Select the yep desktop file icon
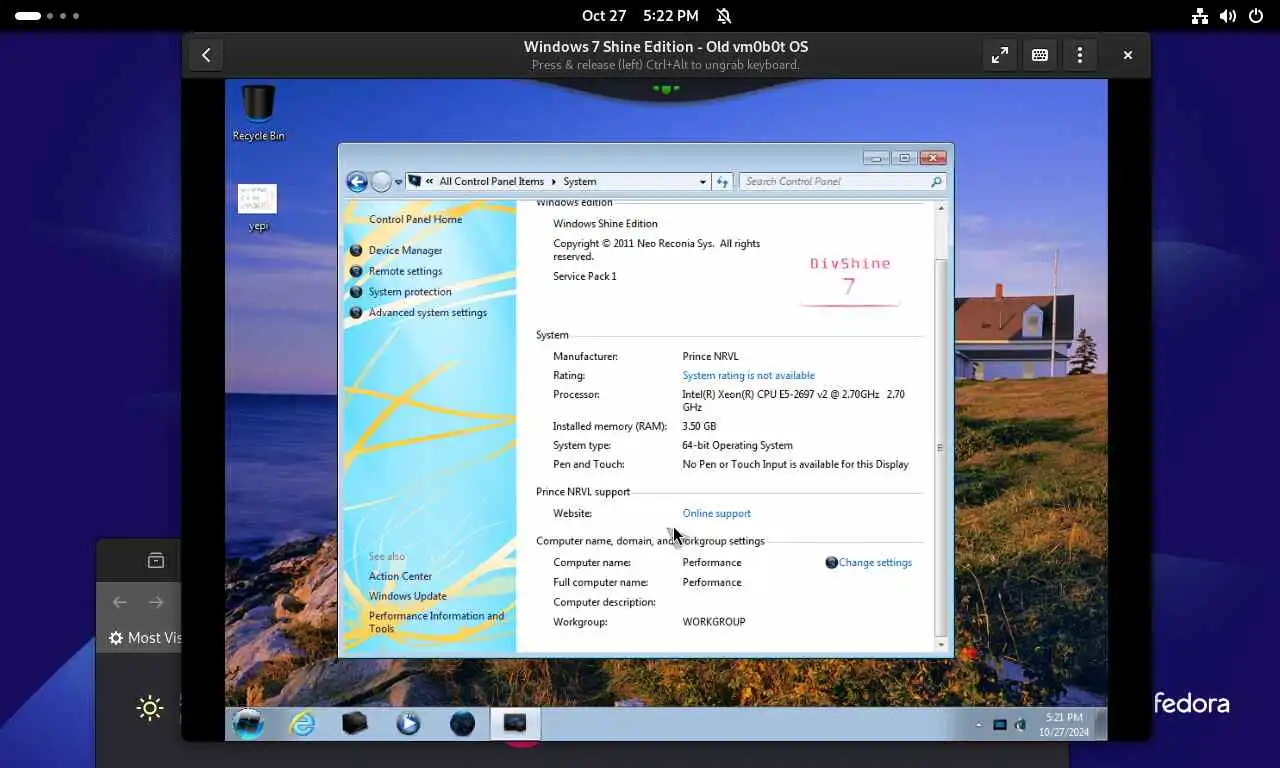This screenshot has height=768, width=1280. [258, 207]
